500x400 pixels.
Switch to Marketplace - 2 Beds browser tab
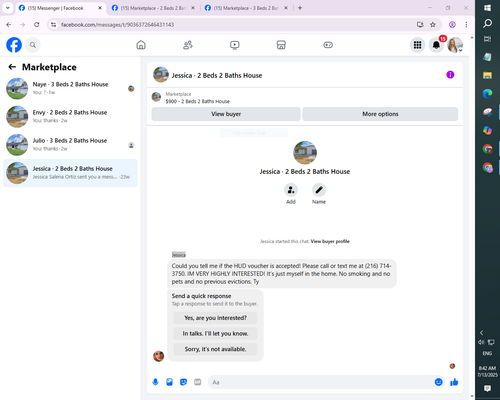[x=153, y=8]
